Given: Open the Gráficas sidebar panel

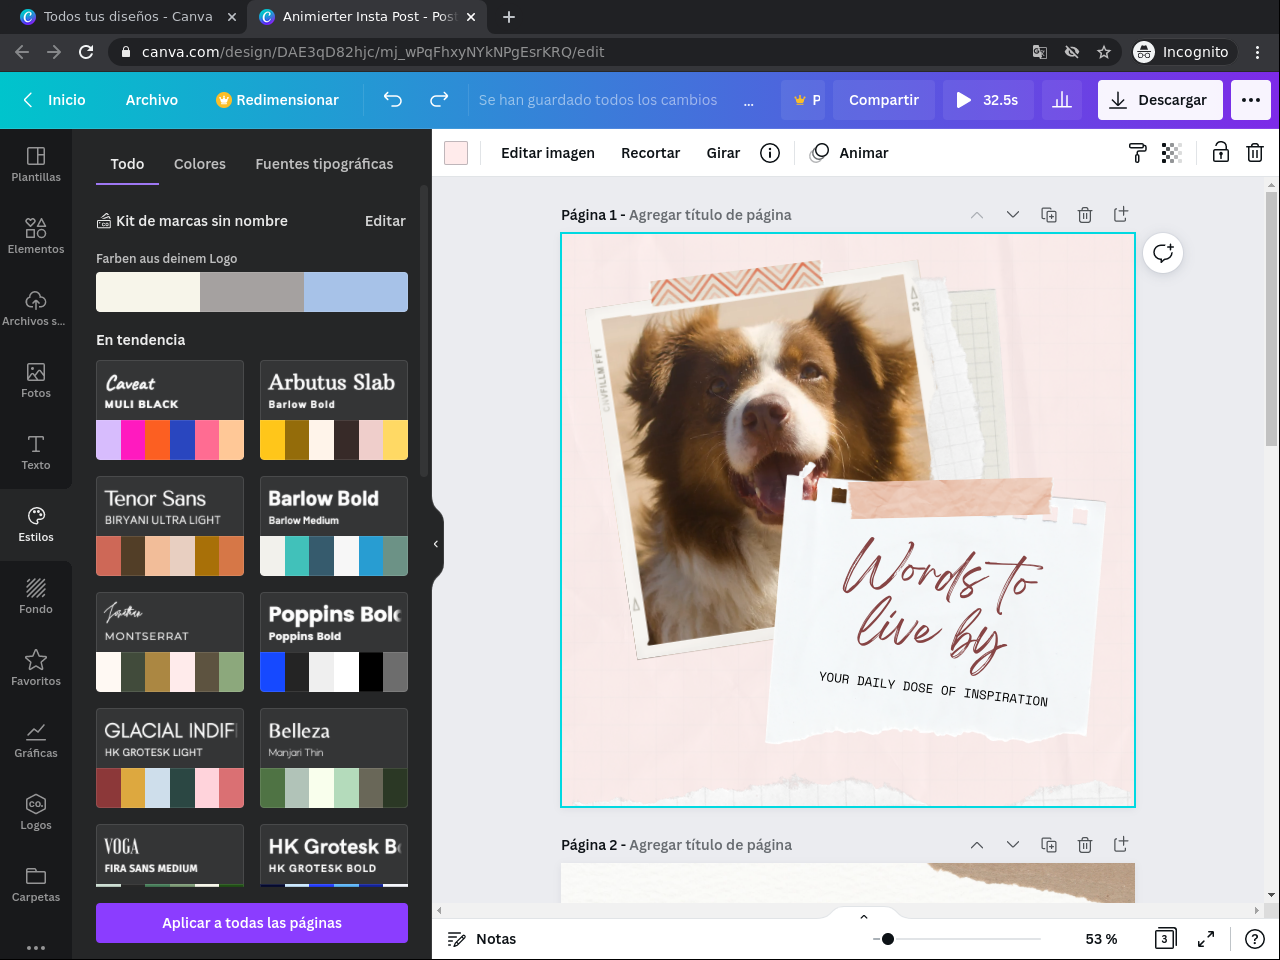Looking at the screenshot, I should (x=36, y=740).
